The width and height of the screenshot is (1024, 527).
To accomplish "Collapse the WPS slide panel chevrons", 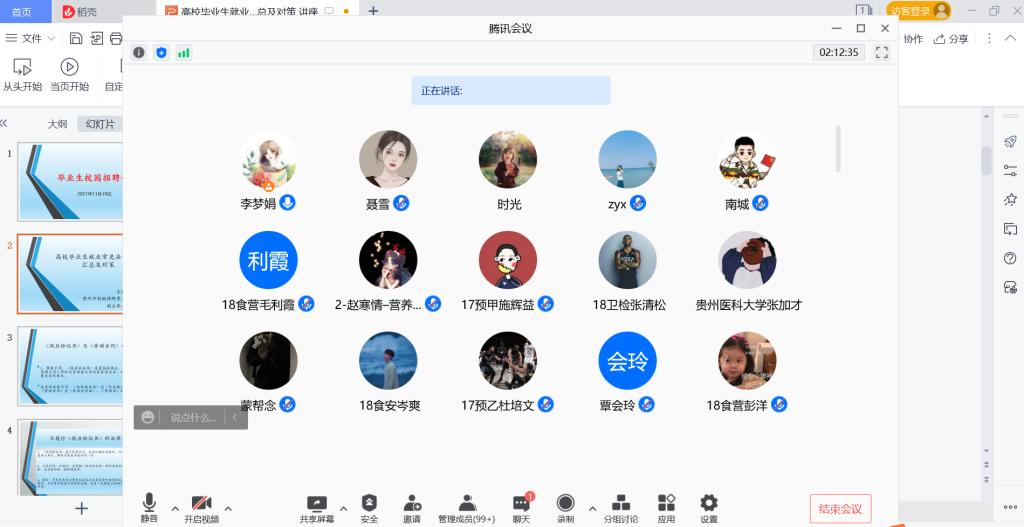I will point(4,123).
